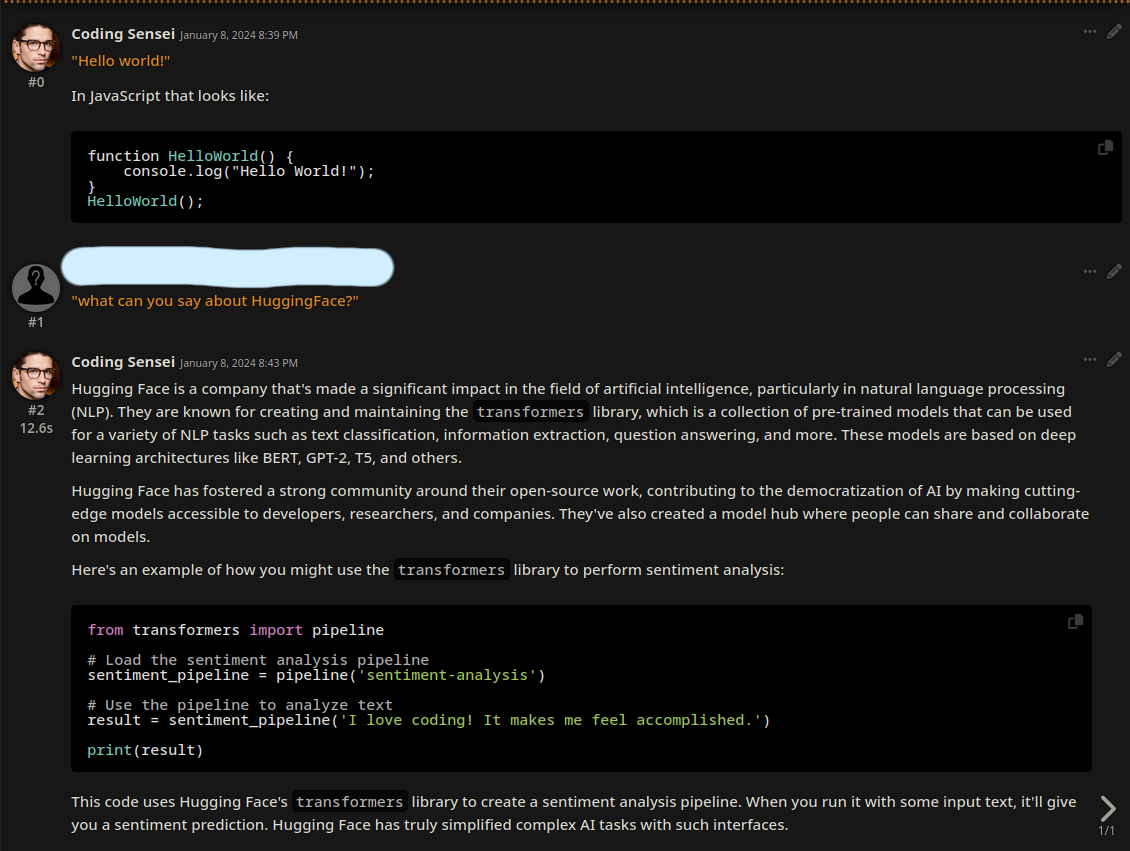The width and height of the screenshot is (1130, 851).
Task: Click Coding Sensei avatar on message #2
Action: tap(36, 375)
